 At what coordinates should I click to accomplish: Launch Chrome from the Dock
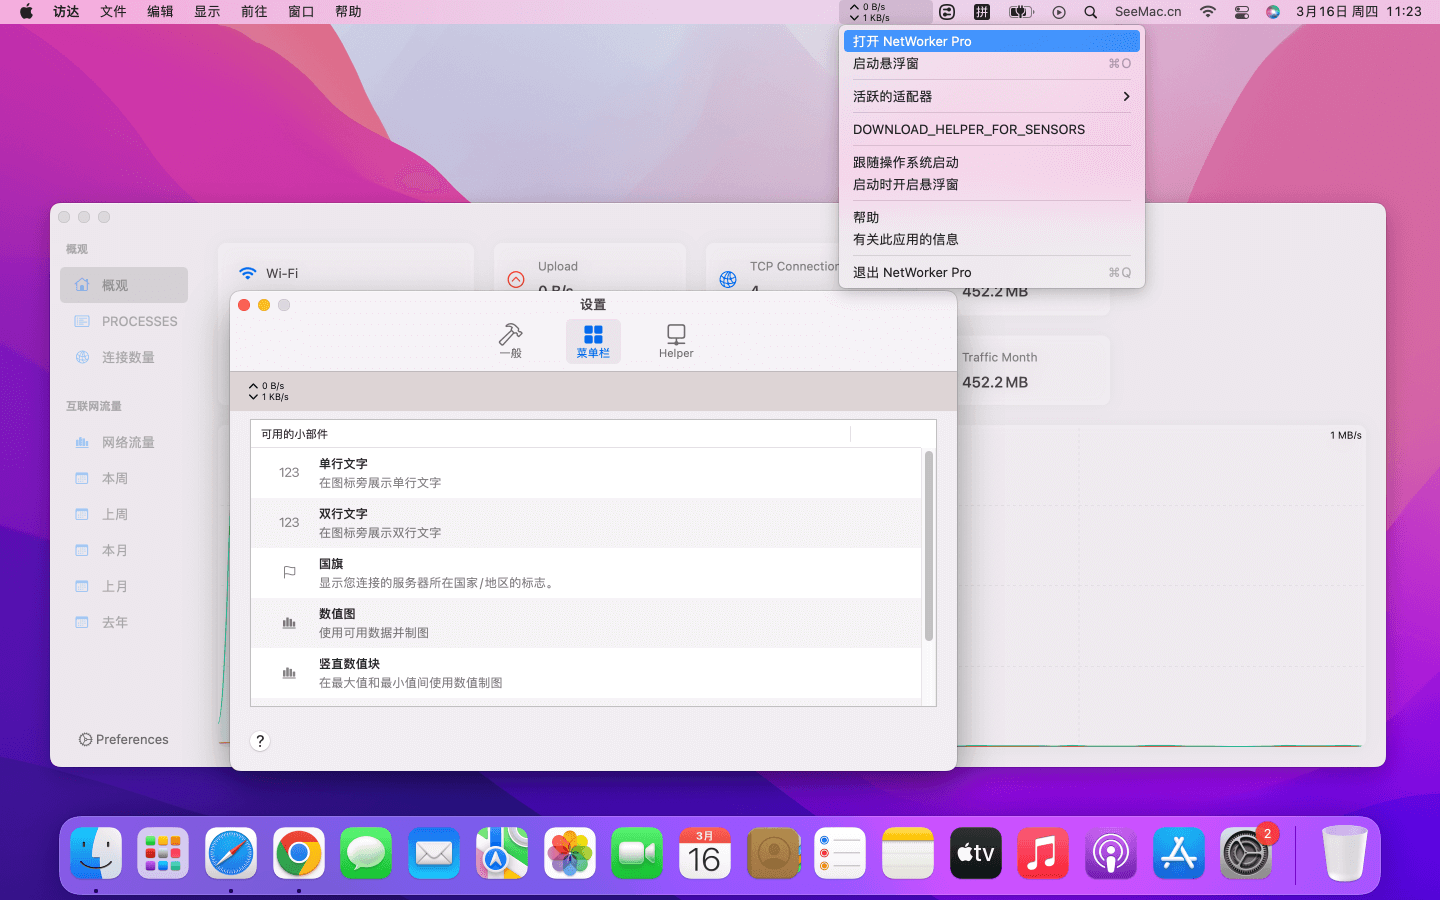(x=298, y=853)
